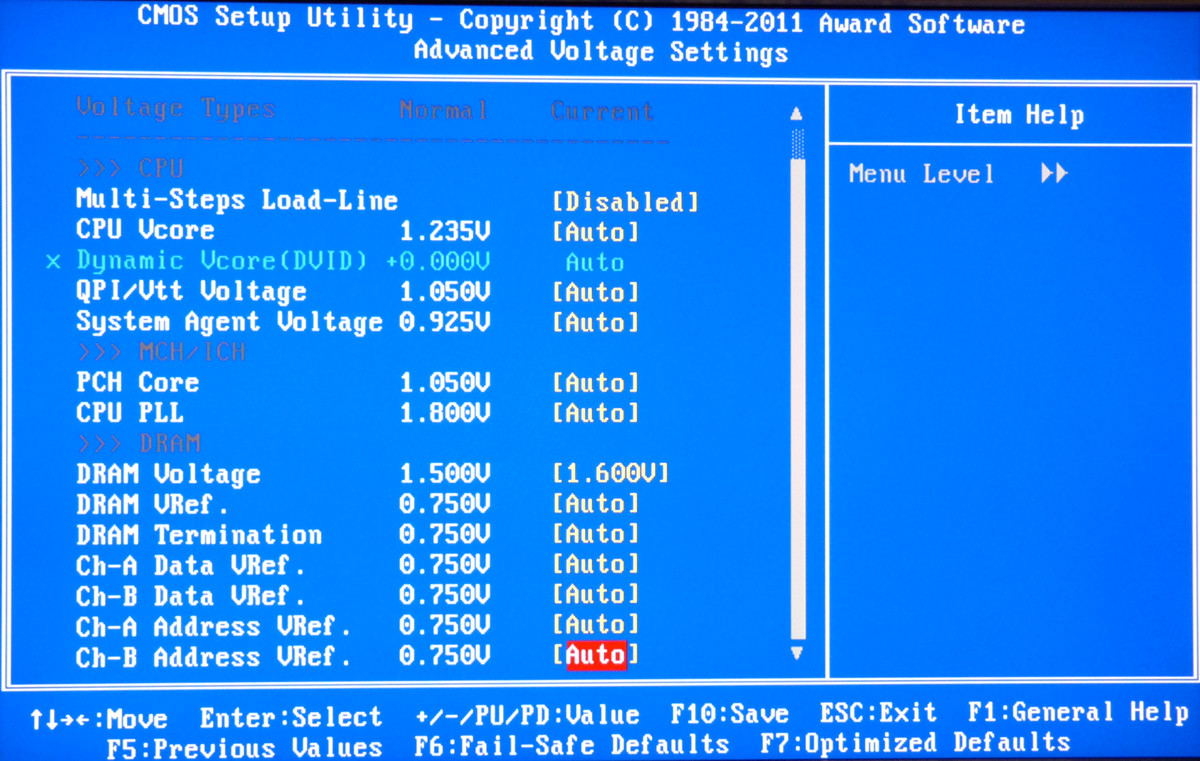This screenshot has width=1200, height=761.
Task: Open QPI/Vtt Voltage Auto value
Action: tap(595, 293)
